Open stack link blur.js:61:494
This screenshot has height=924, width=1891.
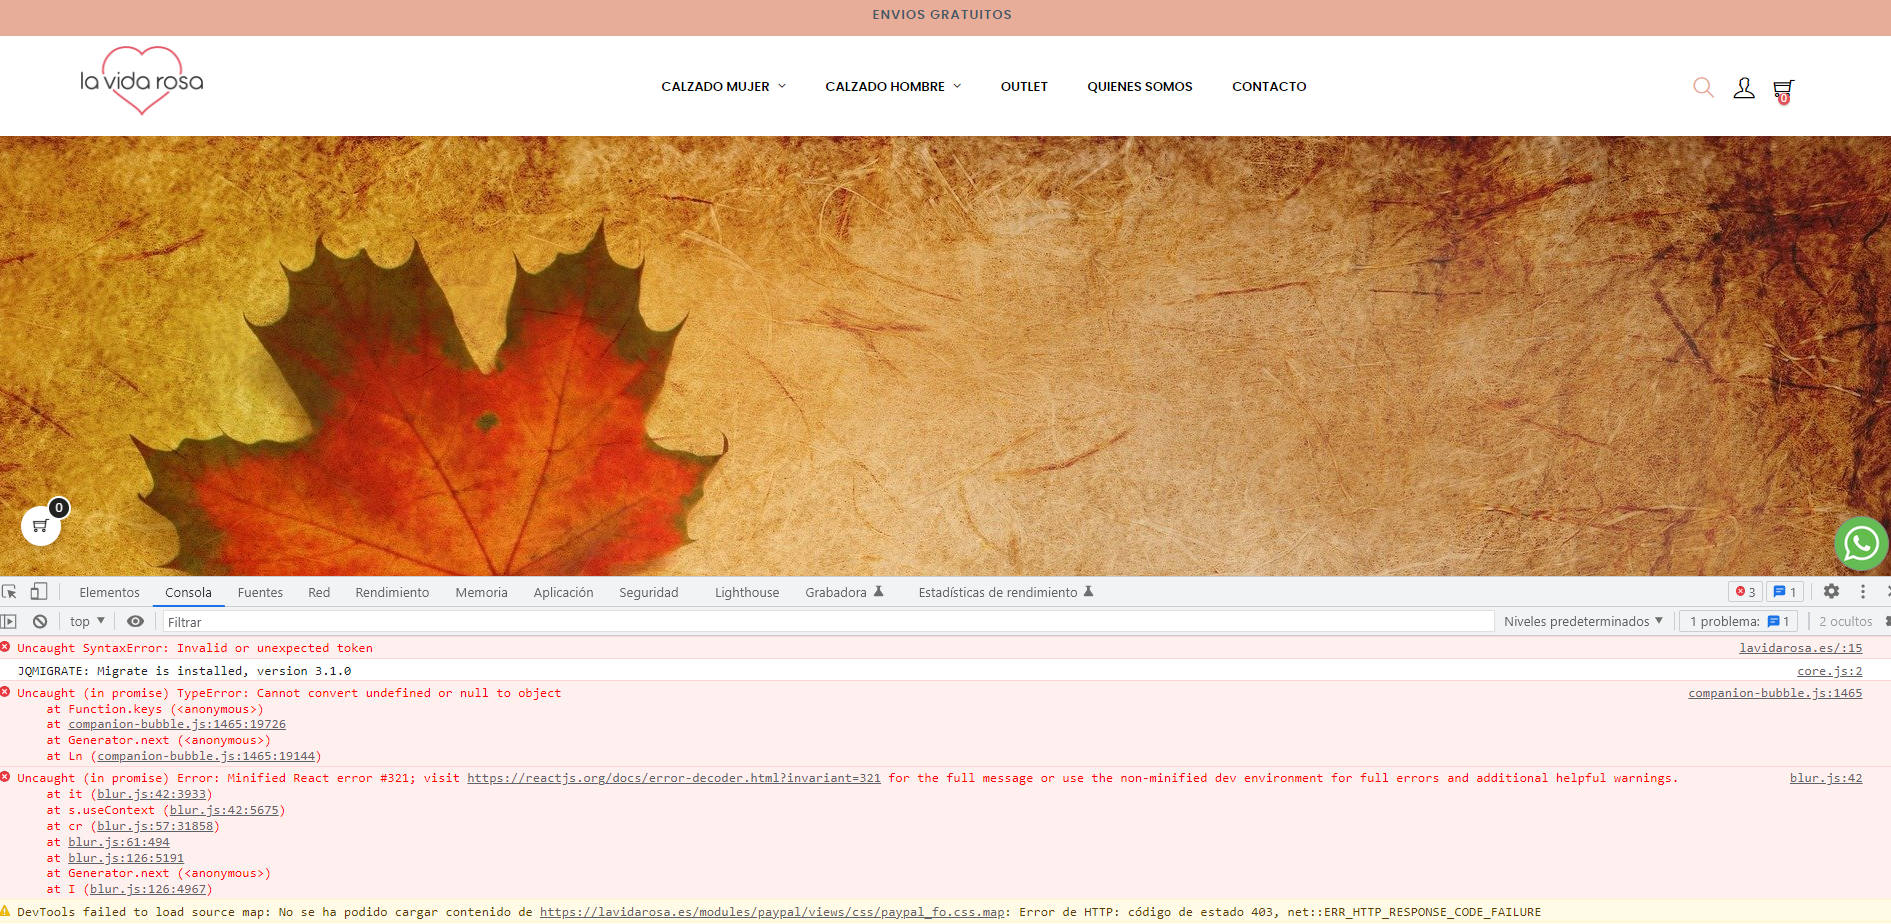(x=119, y=842)
